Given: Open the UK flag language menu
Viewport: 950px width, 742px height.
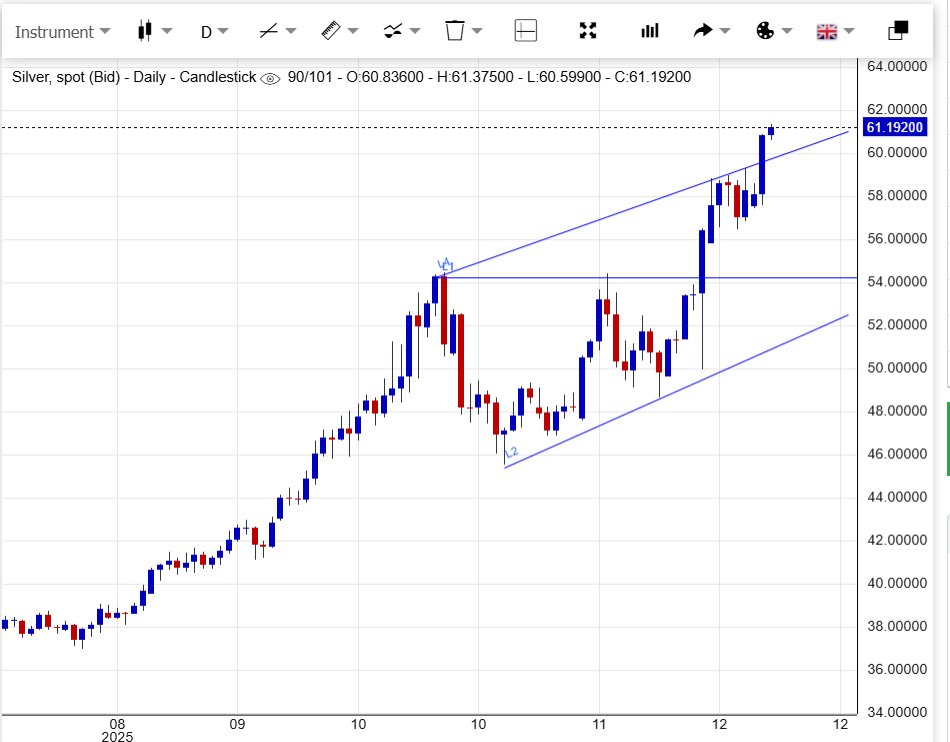Looking at the screenshot, I should (x=827, y=31).
